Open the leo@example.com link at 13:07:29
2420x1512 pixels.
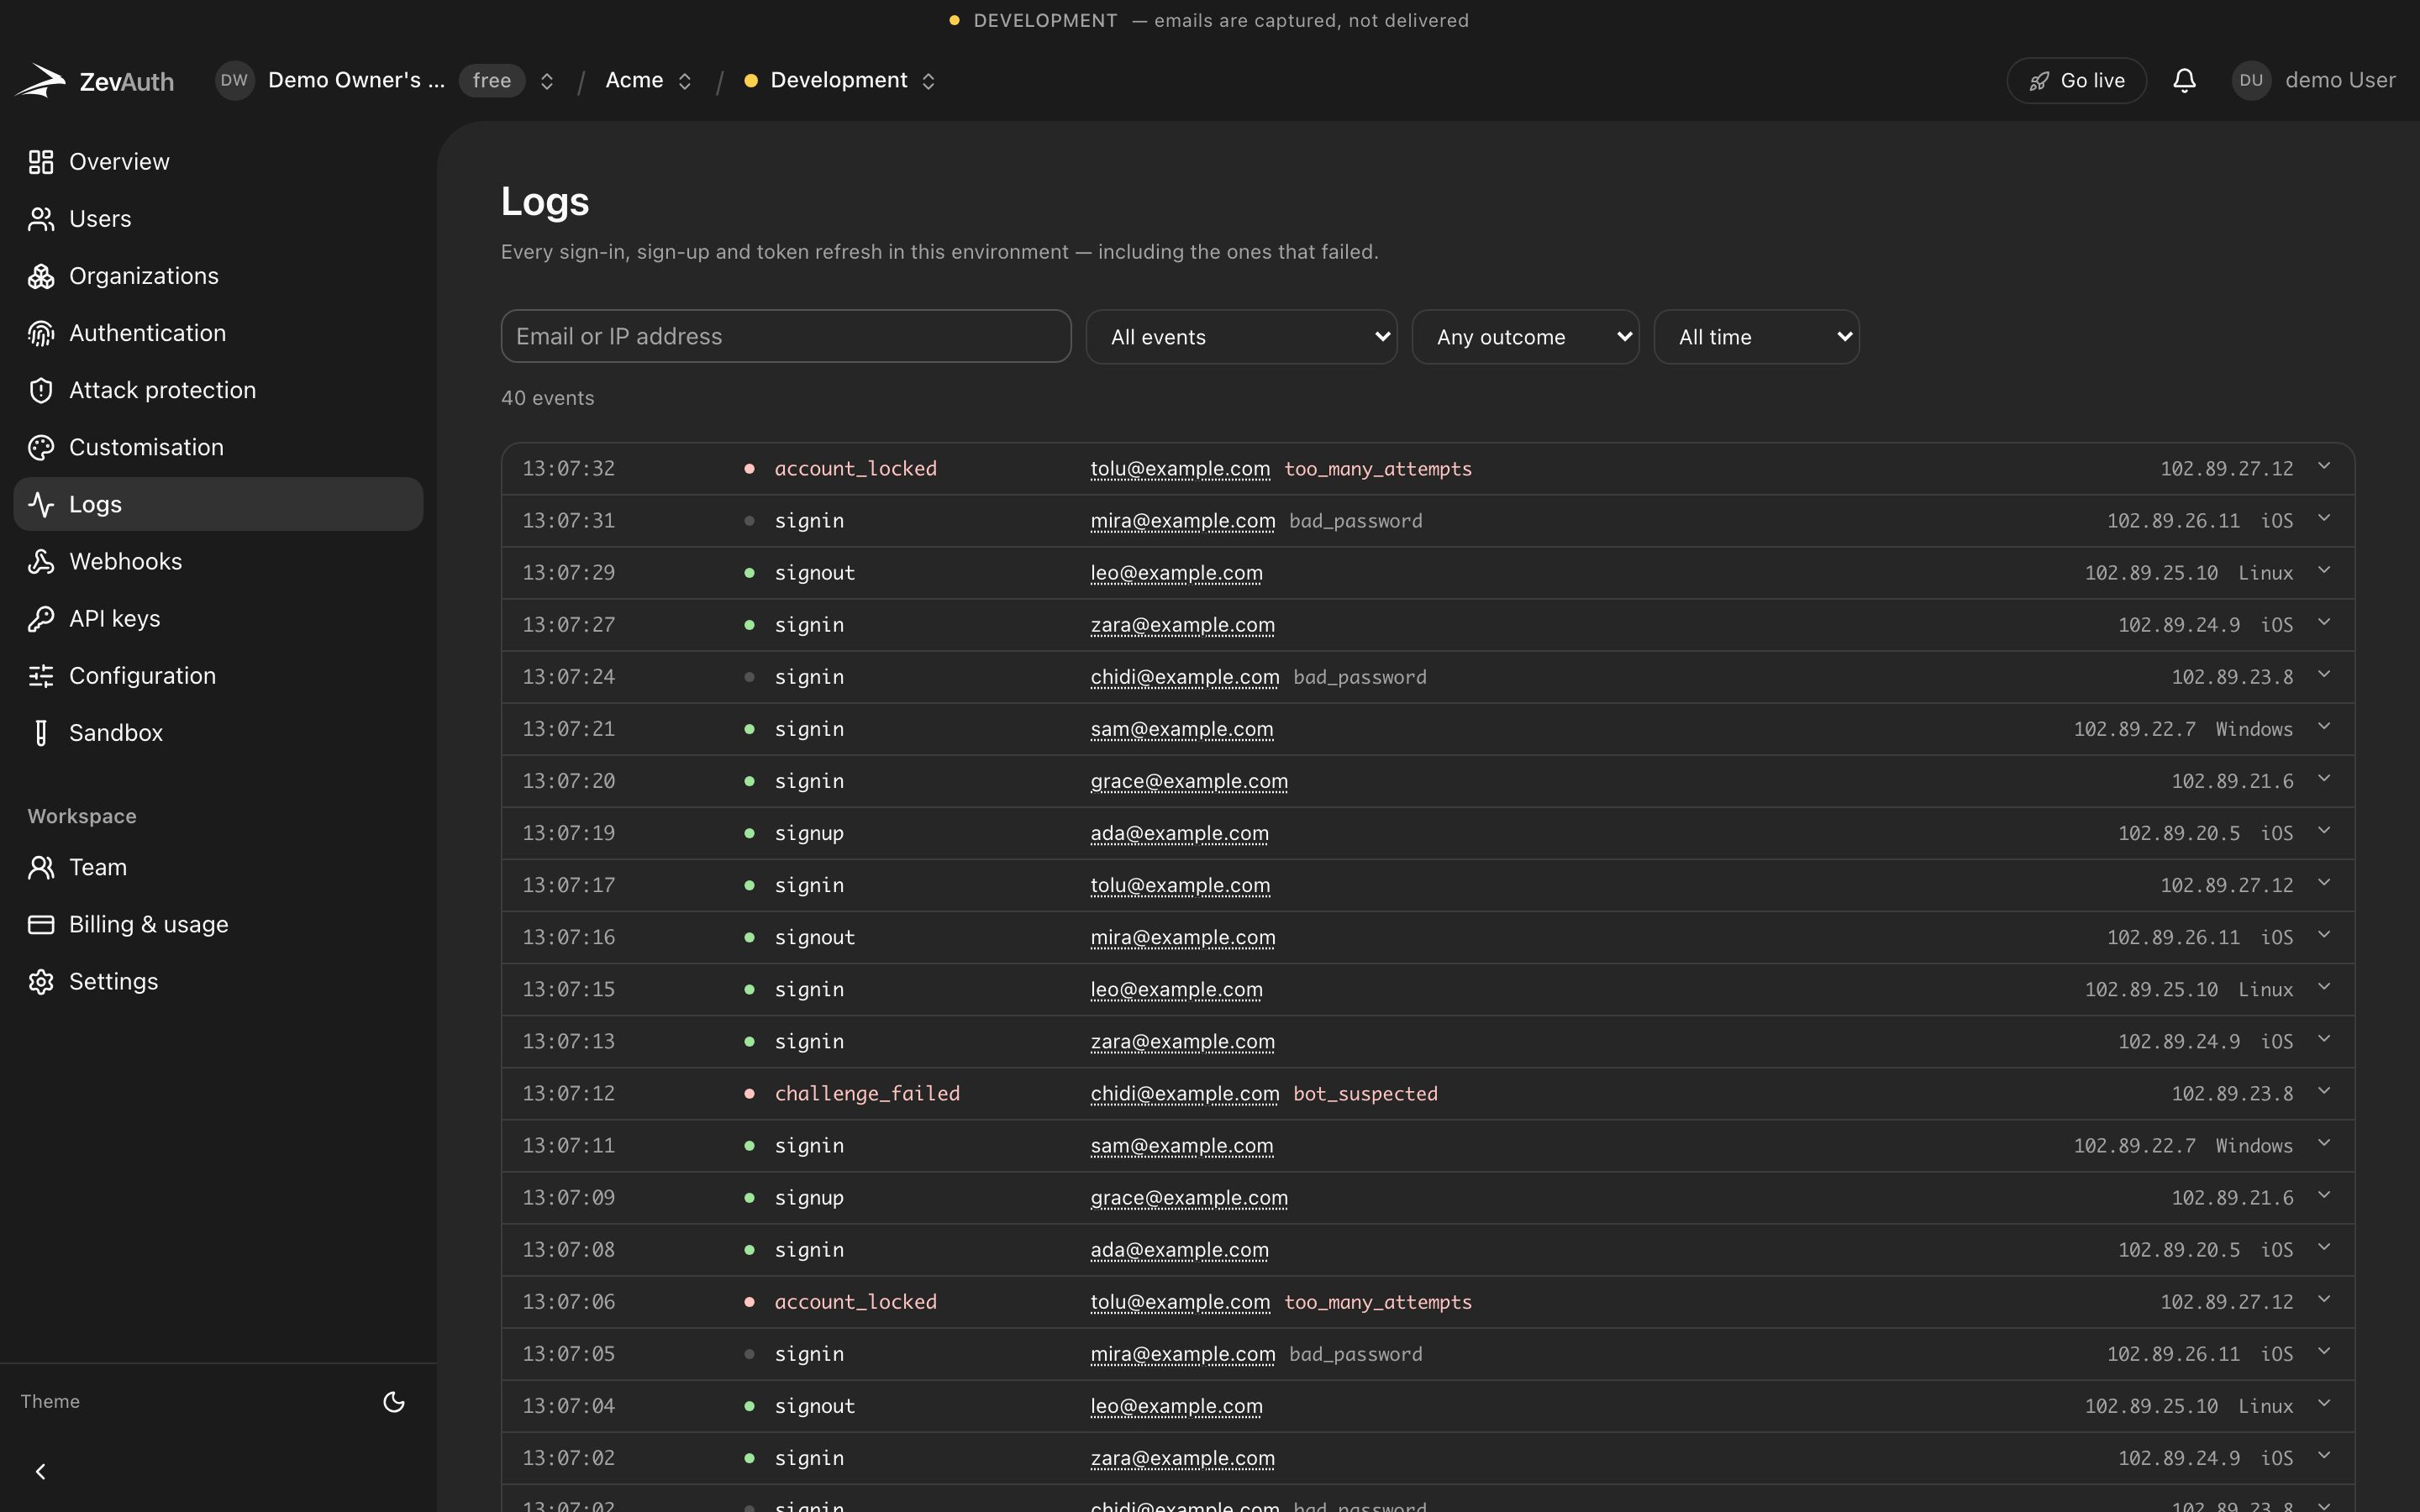point(1176,573)
